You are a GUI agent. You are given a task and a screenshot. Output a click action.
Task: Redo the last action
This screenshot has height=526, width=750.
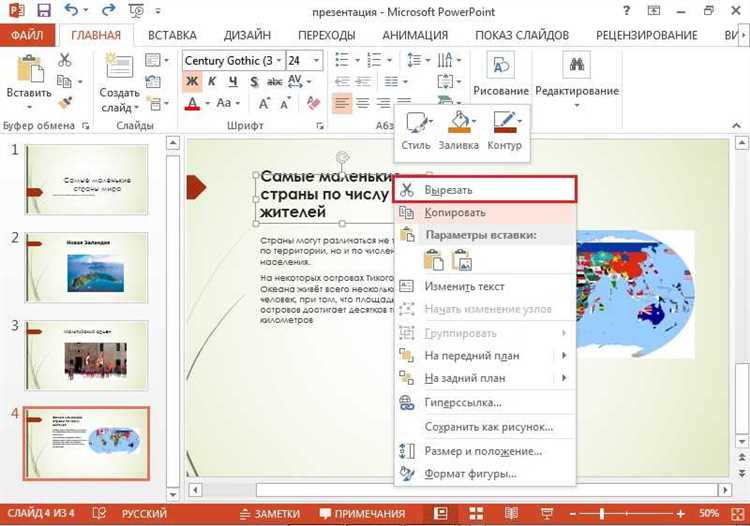pos(109,11)
